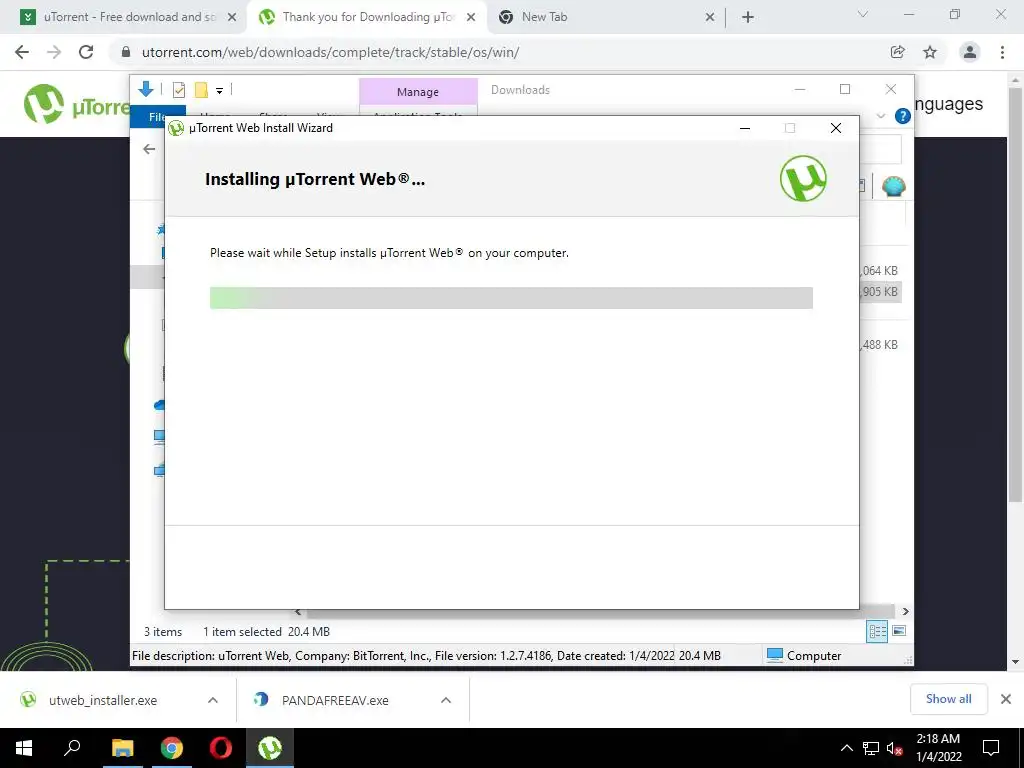This screenshot has height=768, width=1024.
Task: Minimize the µTorrent Web Install Wizard
Action: point(744,128)
